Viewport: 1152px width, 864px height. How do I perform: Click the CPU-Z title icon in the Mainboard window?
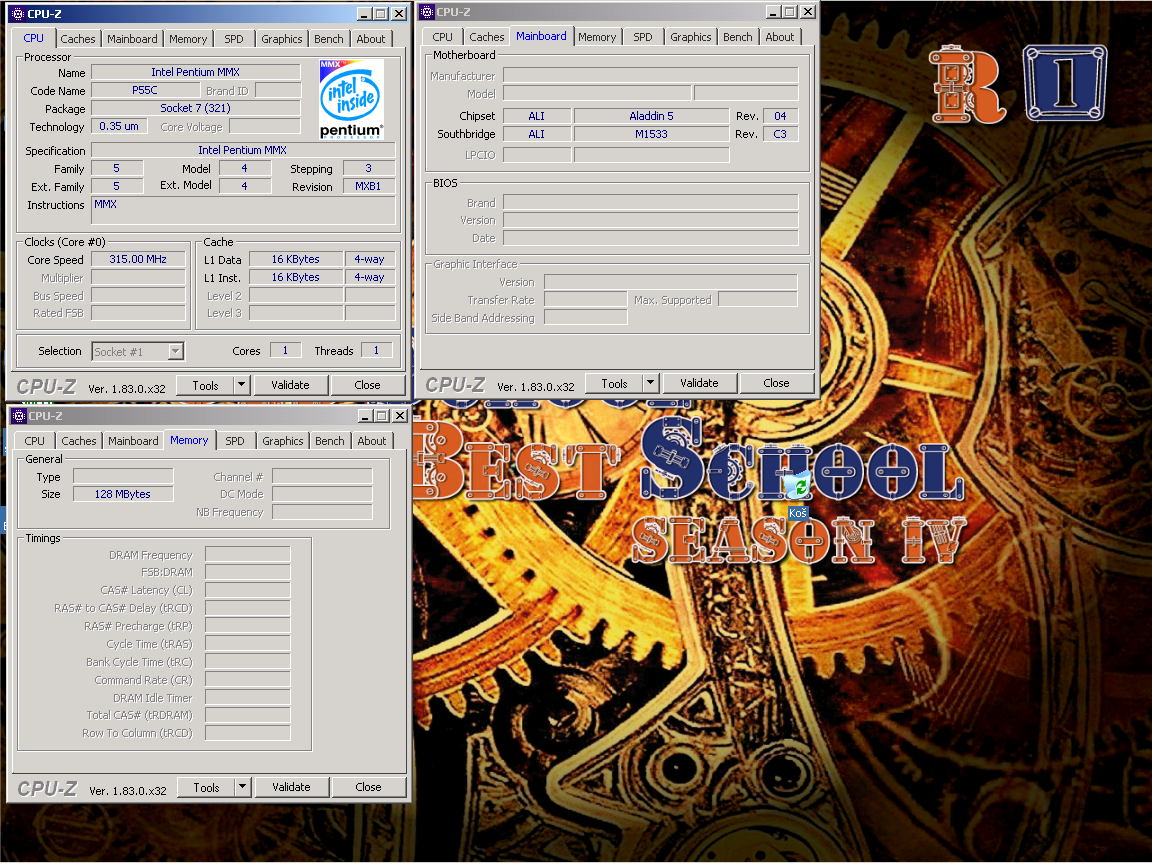428,12
